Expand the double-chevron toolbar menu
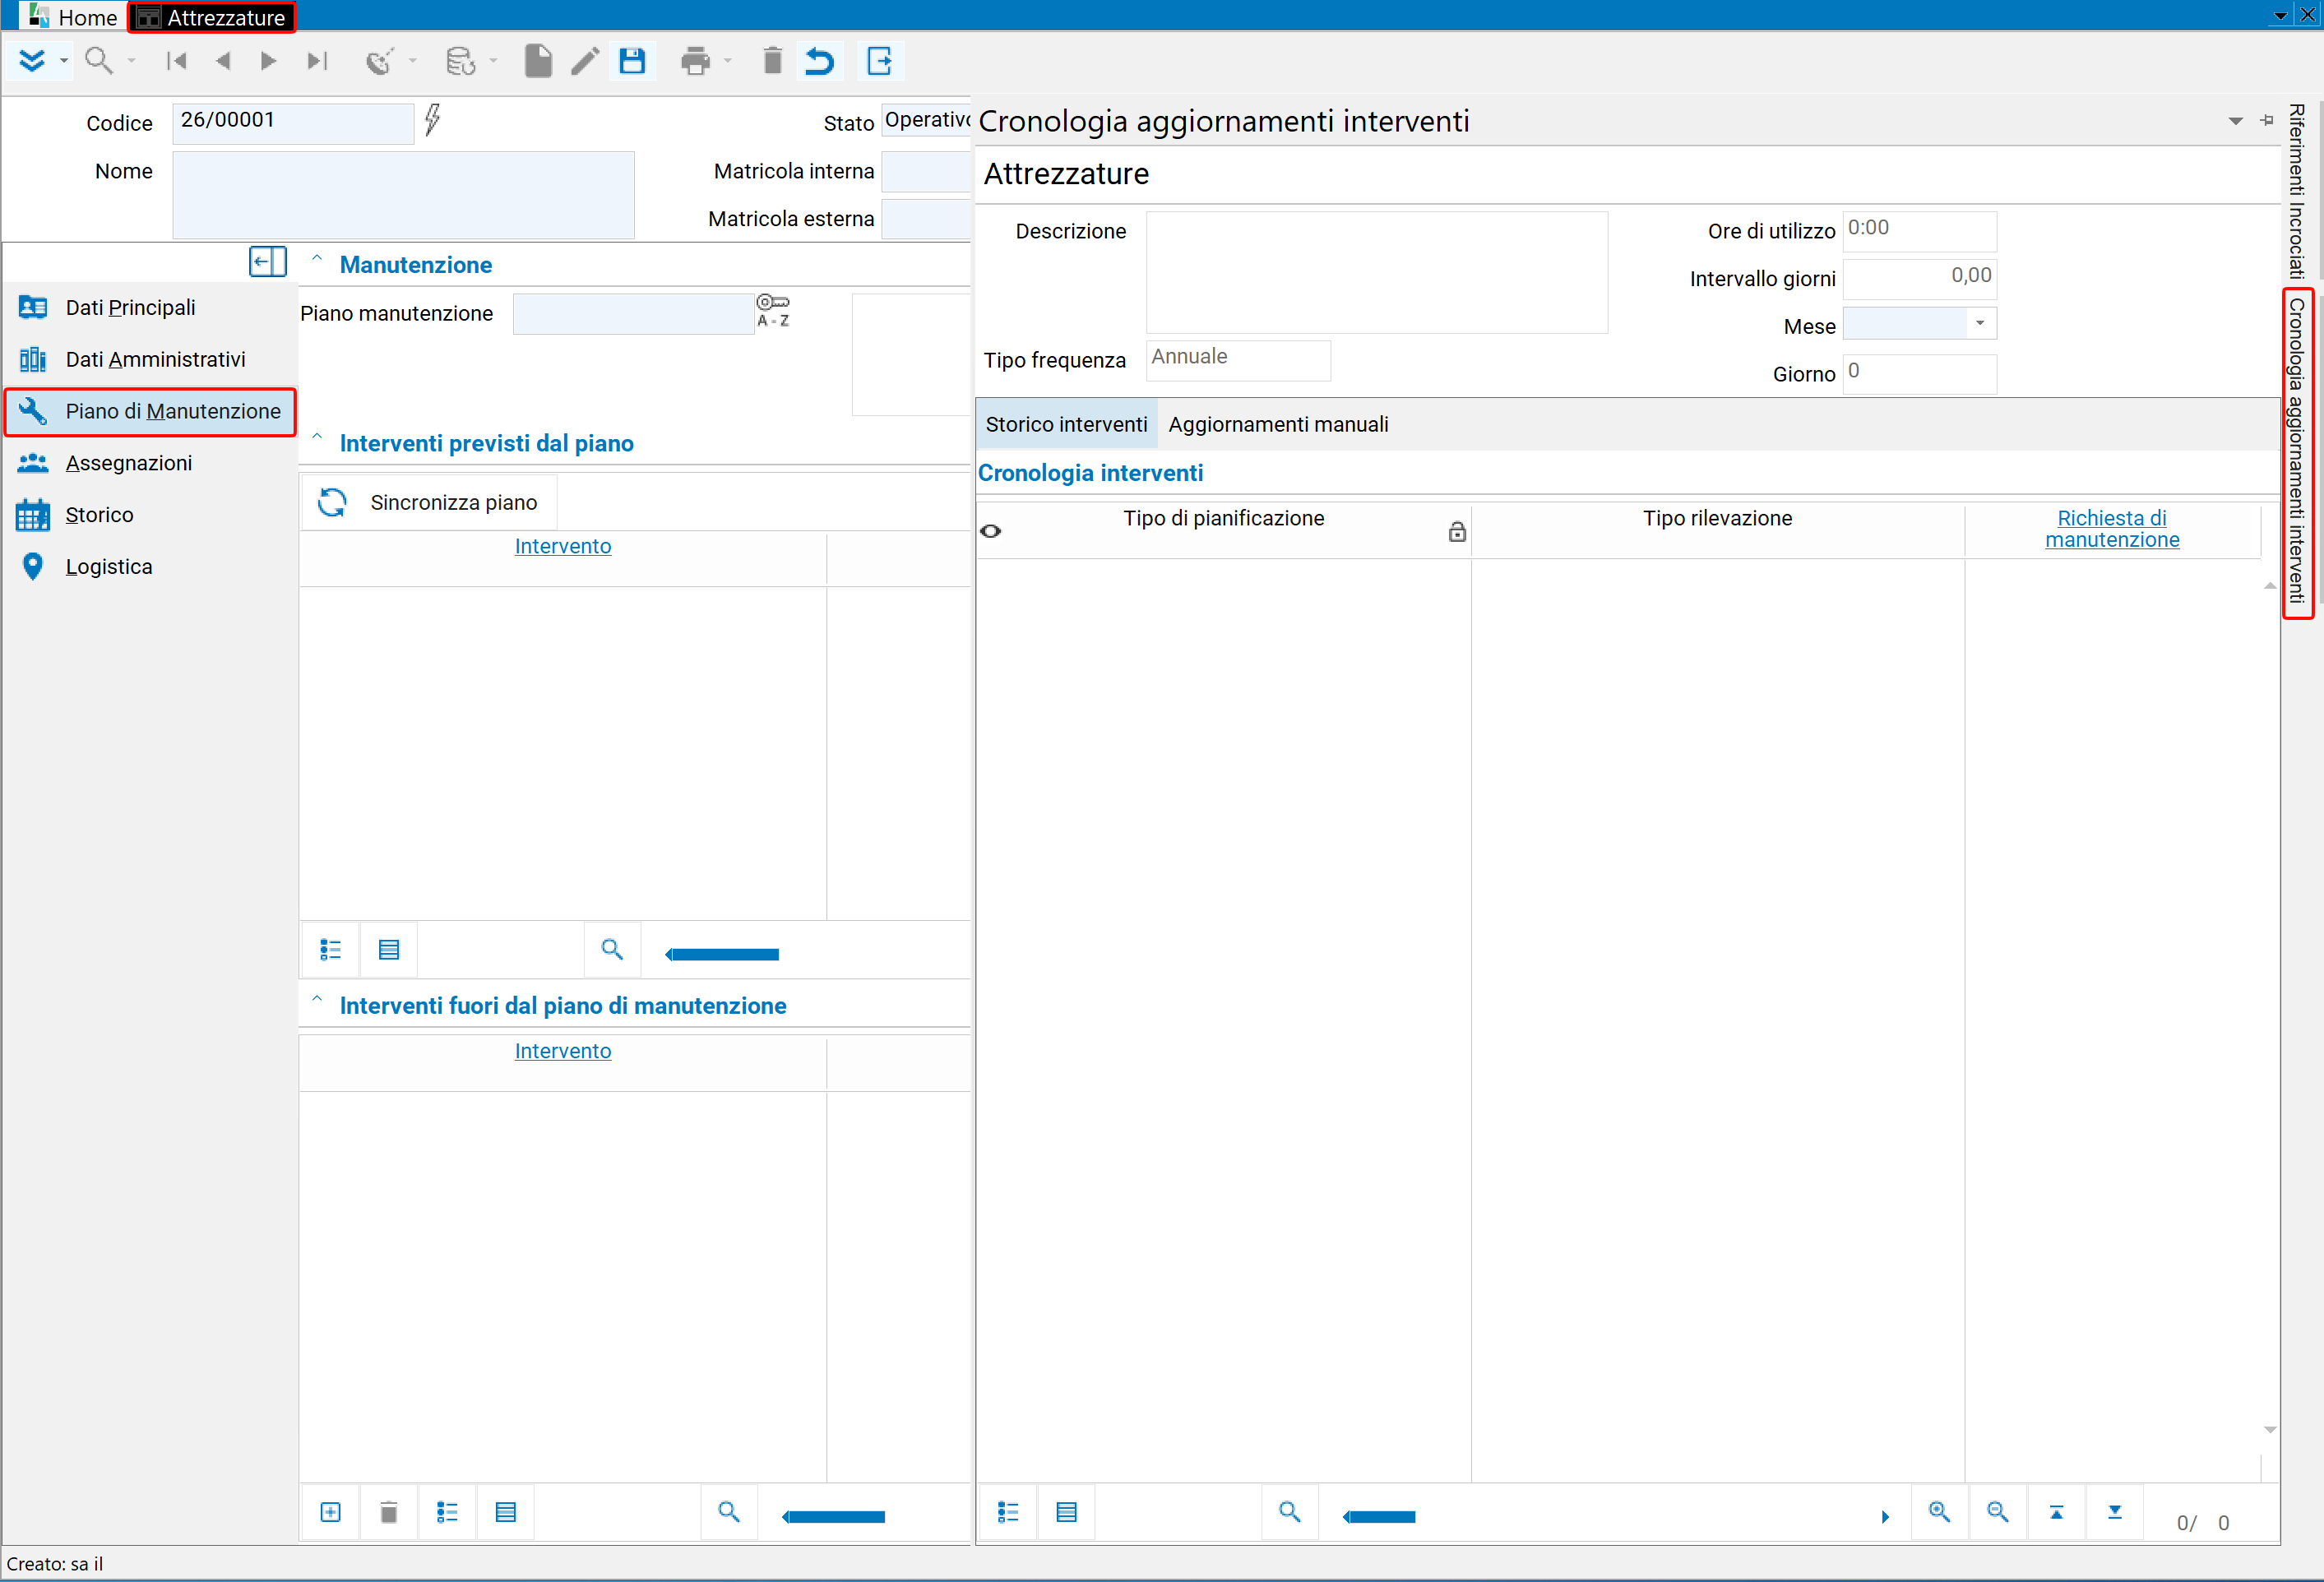Image resolution: width=2324 pixels, height=1582 pixels. point(32,61)
